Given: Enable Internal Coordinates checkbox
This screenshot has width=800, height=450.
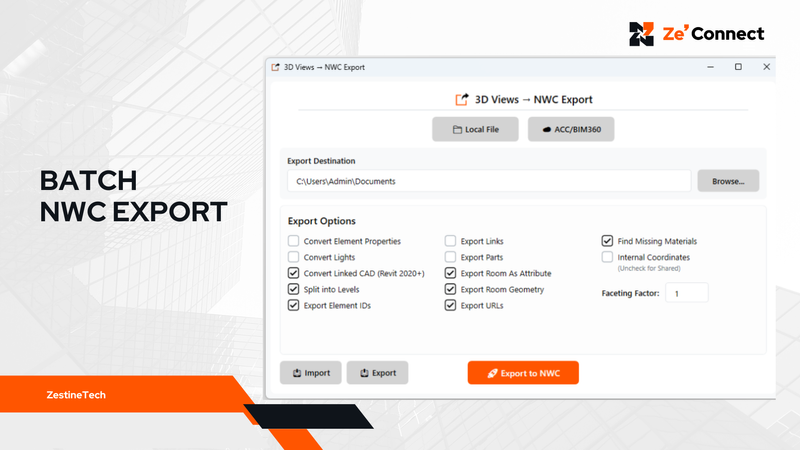Looking at the screenshot, I should pyautogui.click(x=607, y=257).
